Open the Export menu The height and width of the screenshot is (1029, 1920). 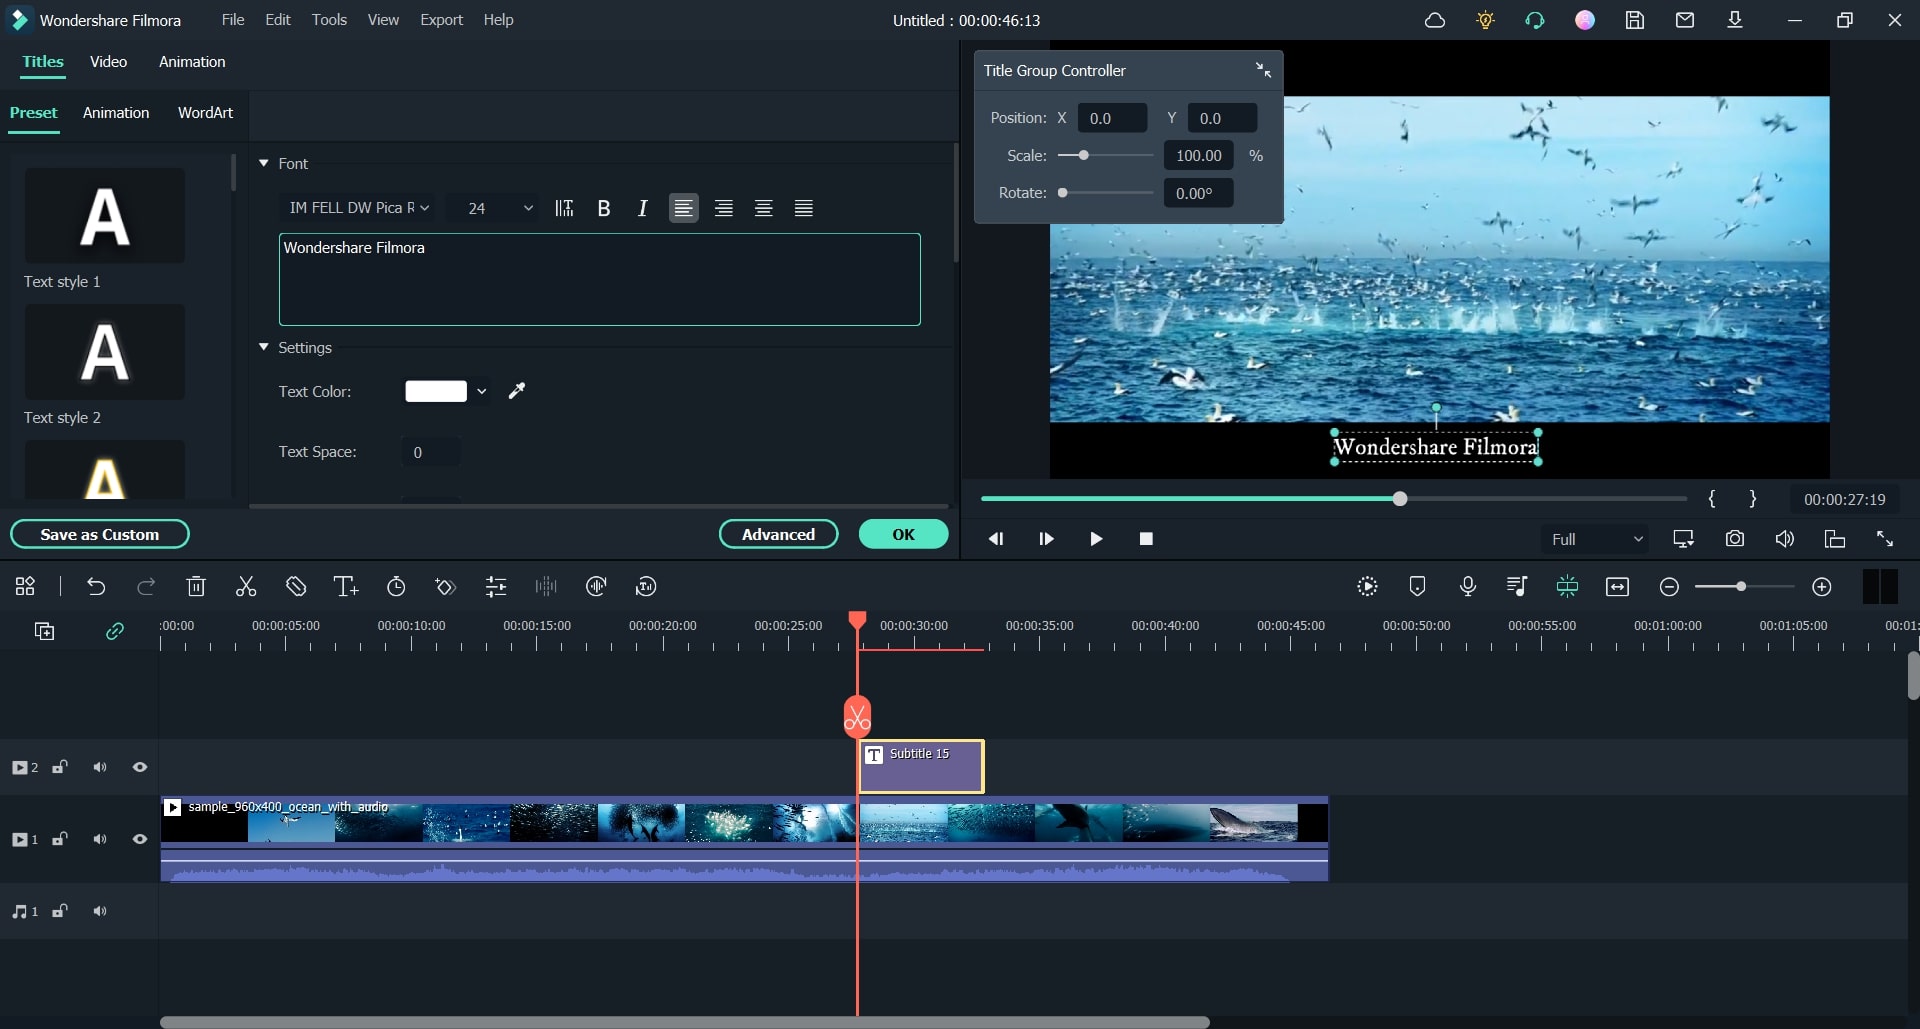(x=441, y=20)
